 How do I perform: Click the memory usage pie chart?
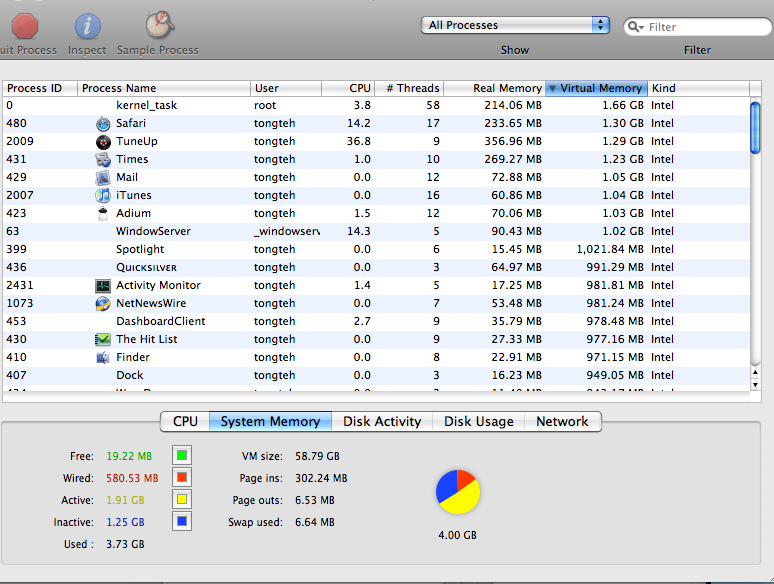coord(458,492)
